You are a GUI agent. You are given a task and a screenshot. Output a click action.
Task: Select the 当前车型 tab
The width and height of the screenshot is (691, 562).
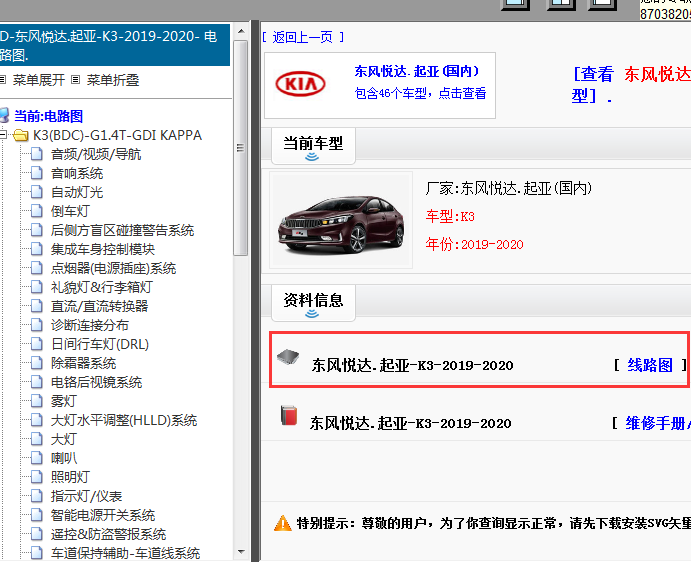click(313, 146)
